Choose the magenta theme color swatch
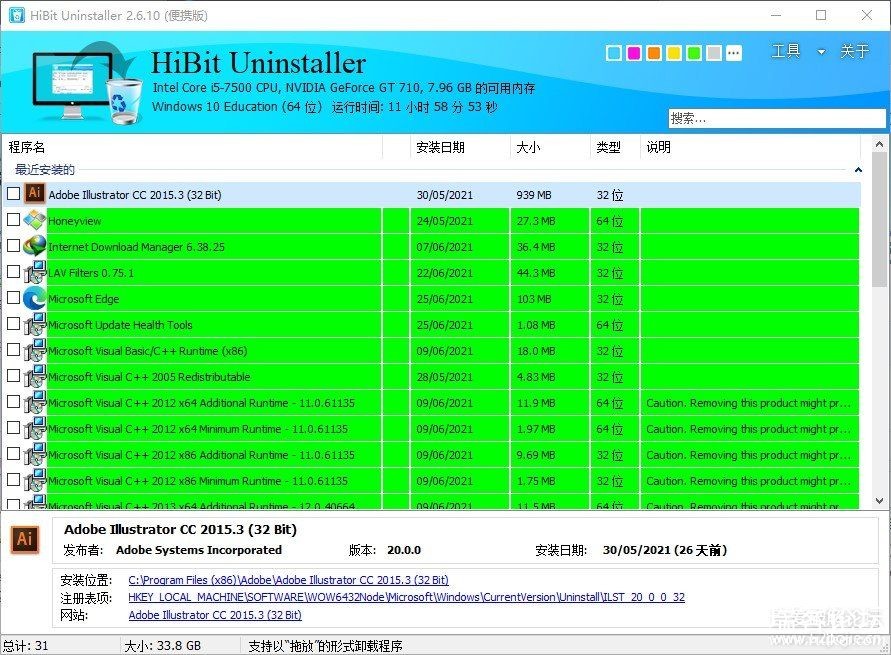The width and height of the screenshot is (891, 655). 634,53
